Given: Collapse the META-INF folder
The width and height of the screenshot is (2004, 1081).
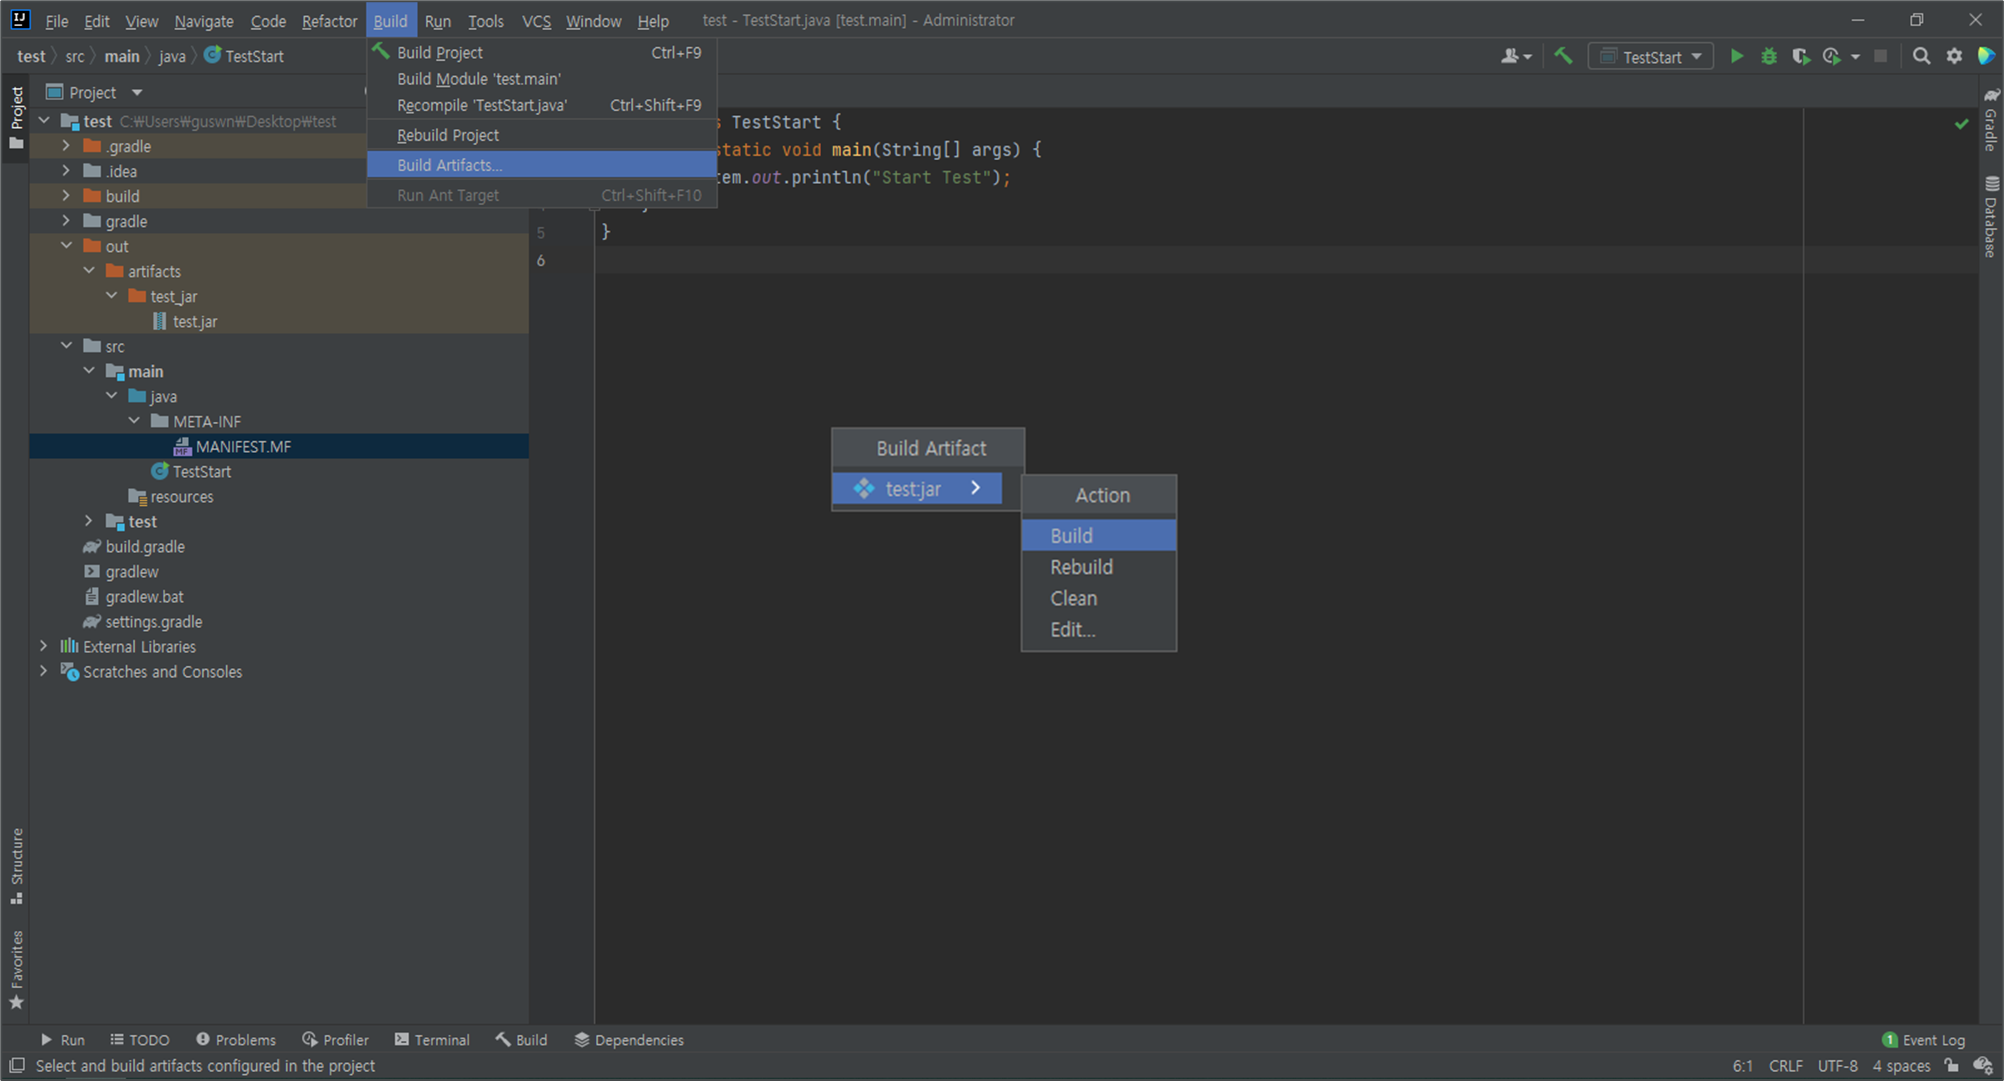Looking at the screenshot, I should [134, 421].
